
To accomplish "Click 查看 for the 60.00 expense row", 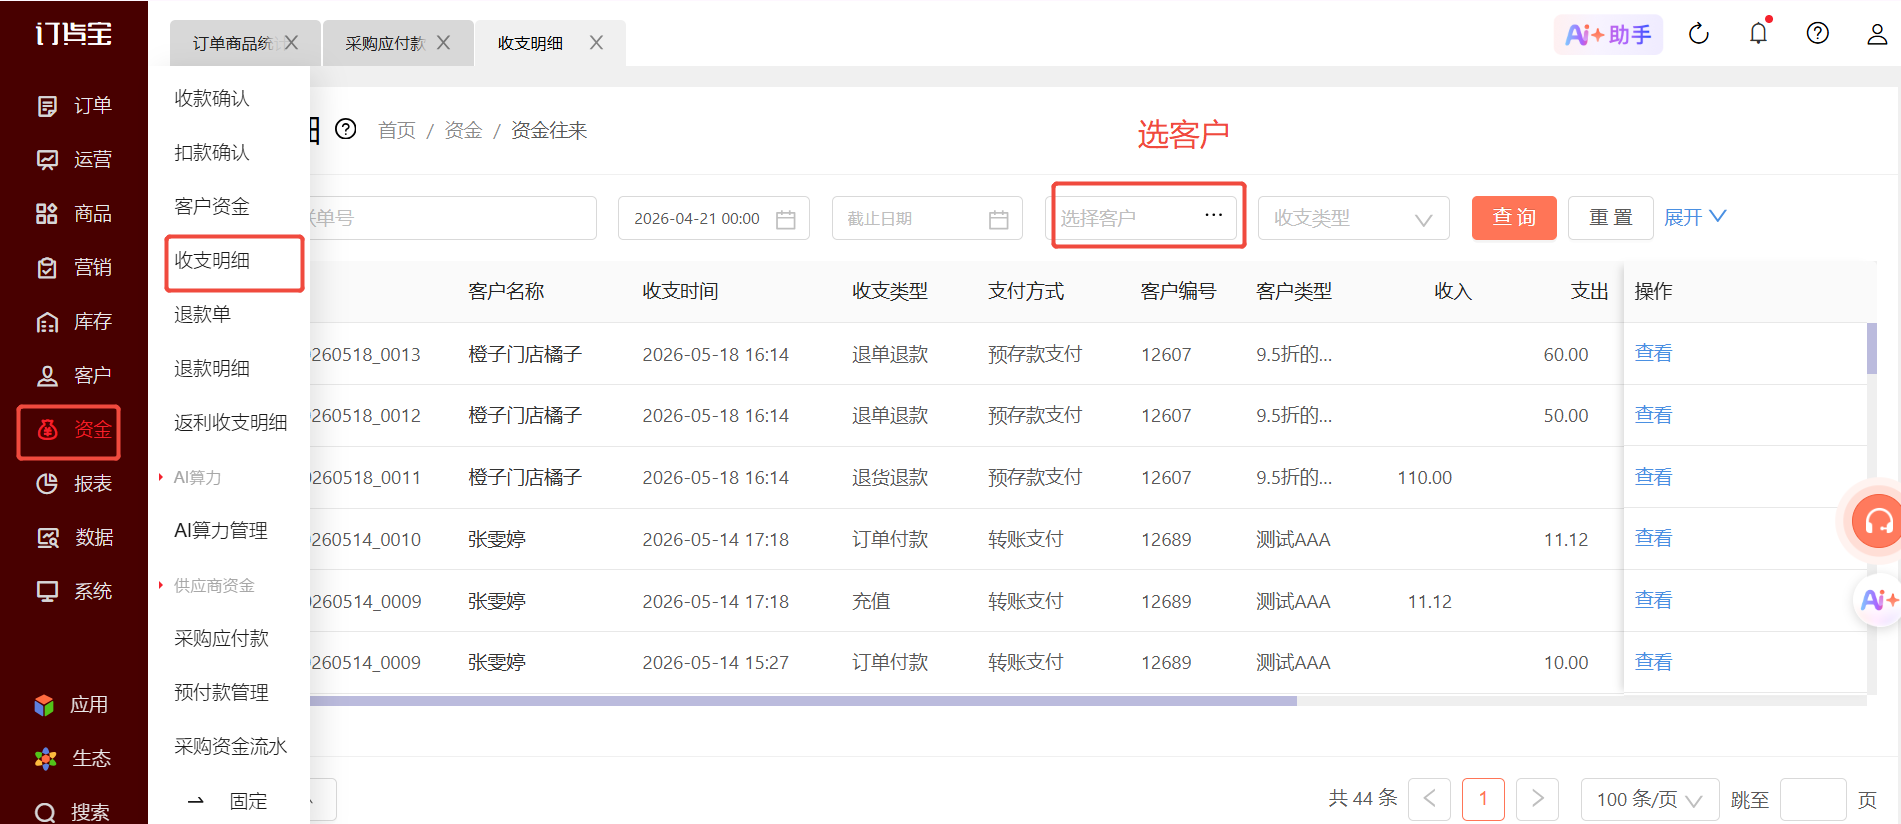I will click(x=1653, y=354).
